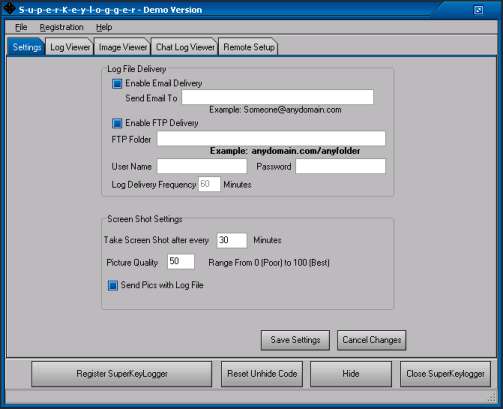This screenshot has width=503, height=409.
Task: Click Register SuperKeyLogger button
Action: [x=122, y=374]
